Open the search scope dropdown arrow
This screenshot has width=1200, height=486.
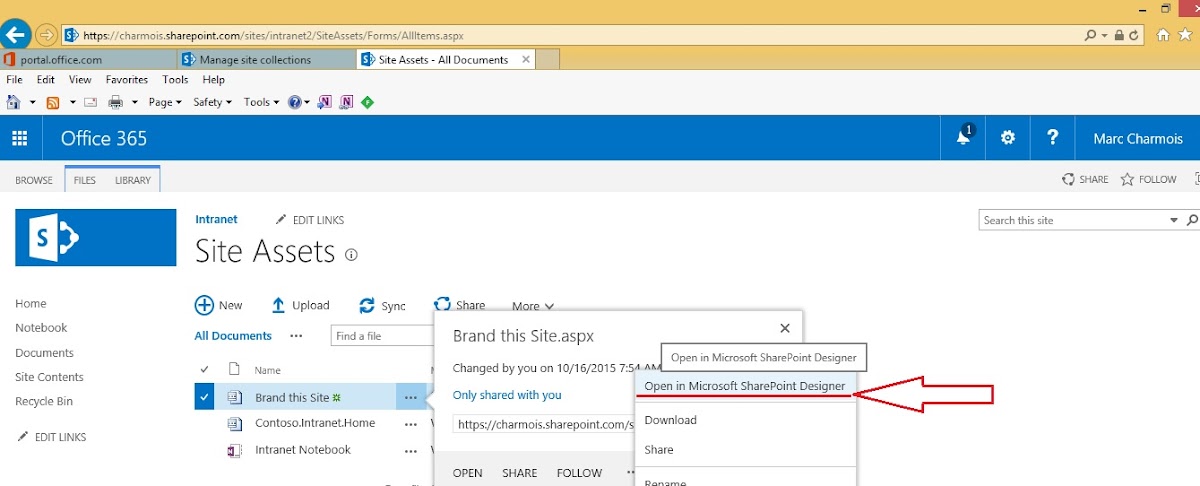1174,220
